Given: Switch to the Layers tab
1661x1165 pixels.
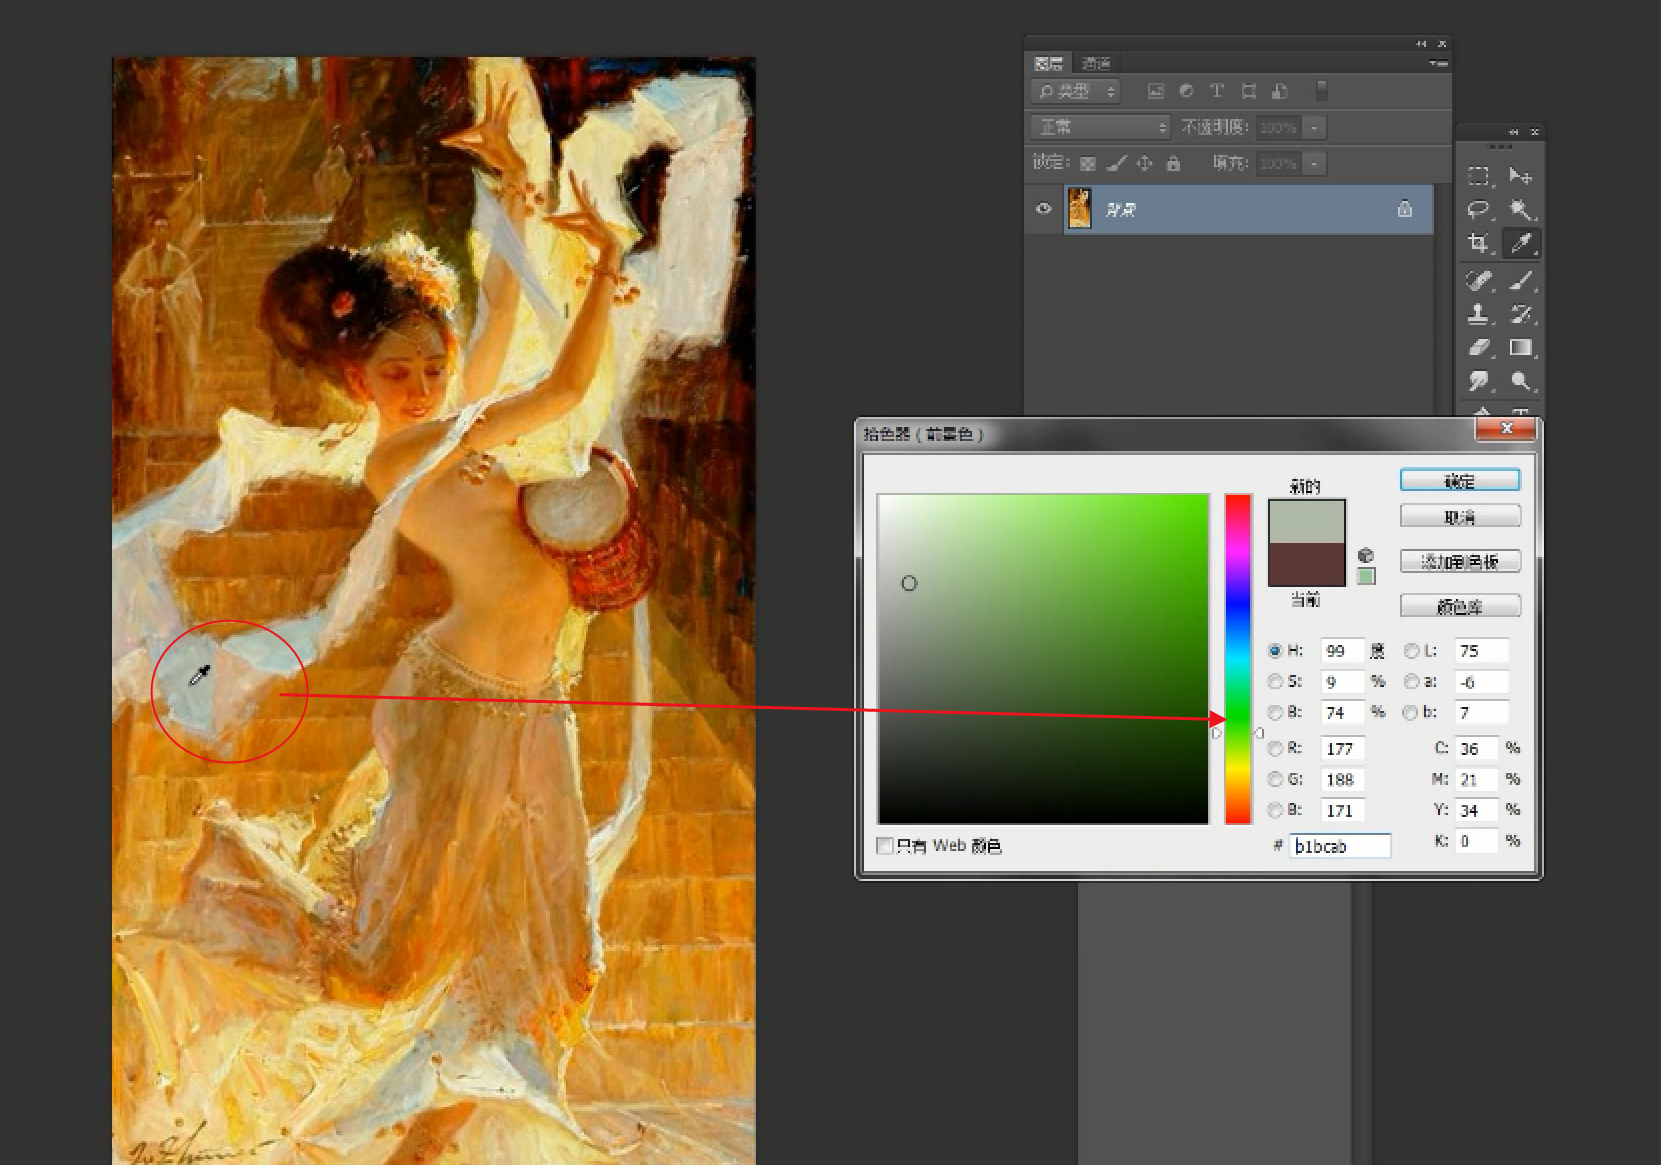Looking at the screenshot, I should [x=1049, y=63].
